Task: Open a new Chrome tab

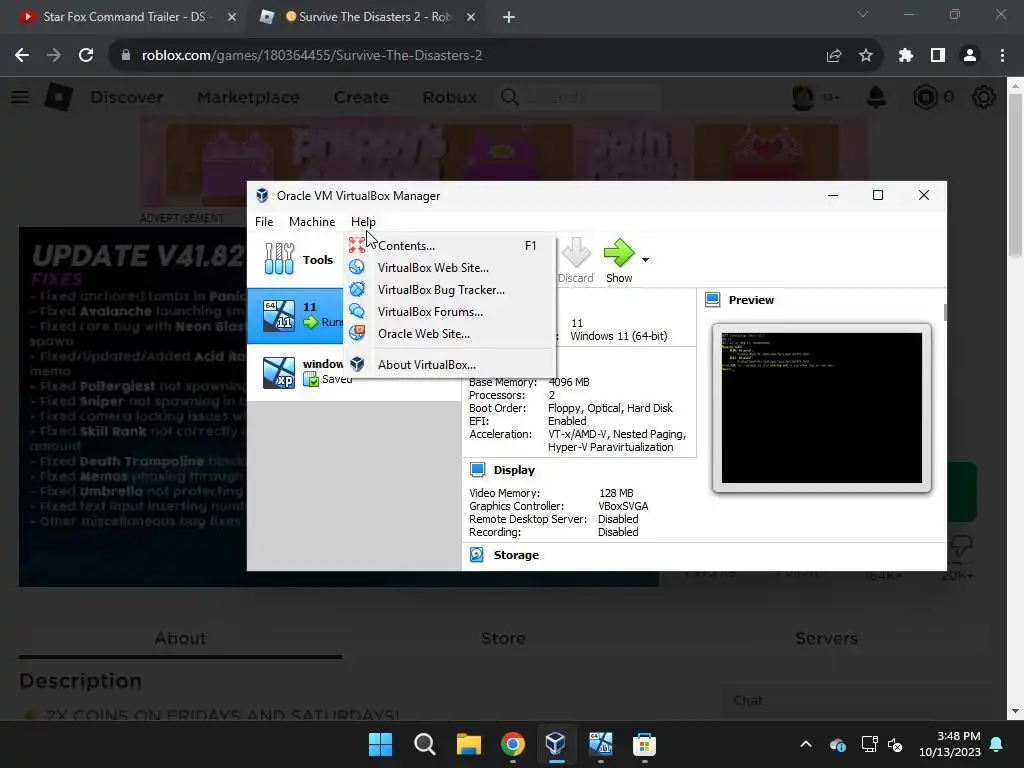Action: 509,17
